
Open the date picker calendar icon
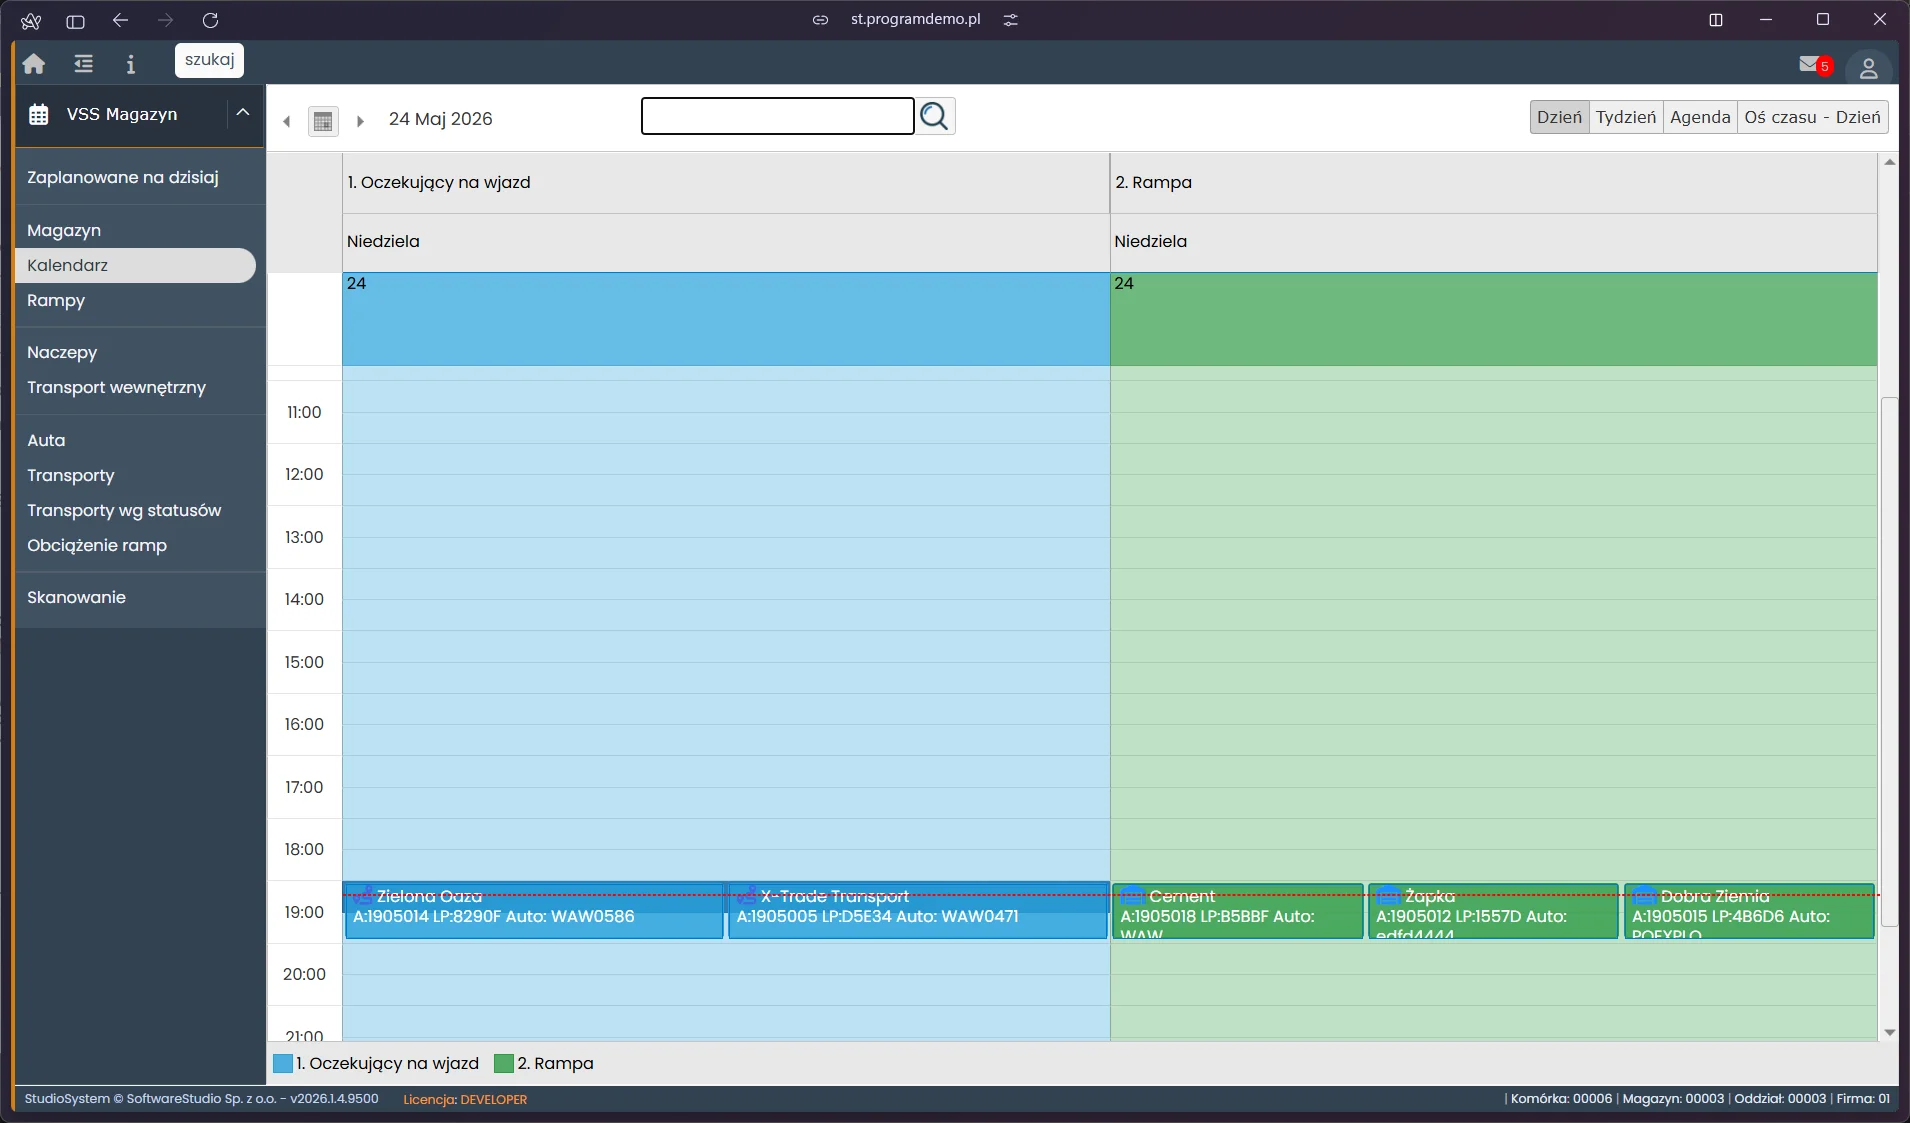click(323, 121)
